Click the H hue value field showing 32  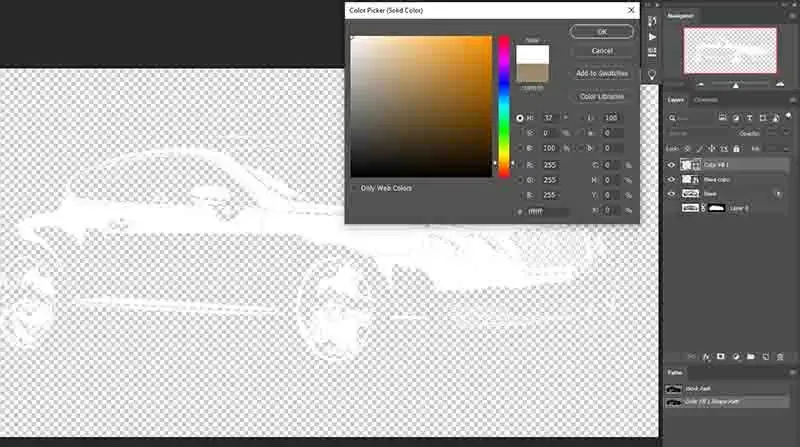(551, 118)
